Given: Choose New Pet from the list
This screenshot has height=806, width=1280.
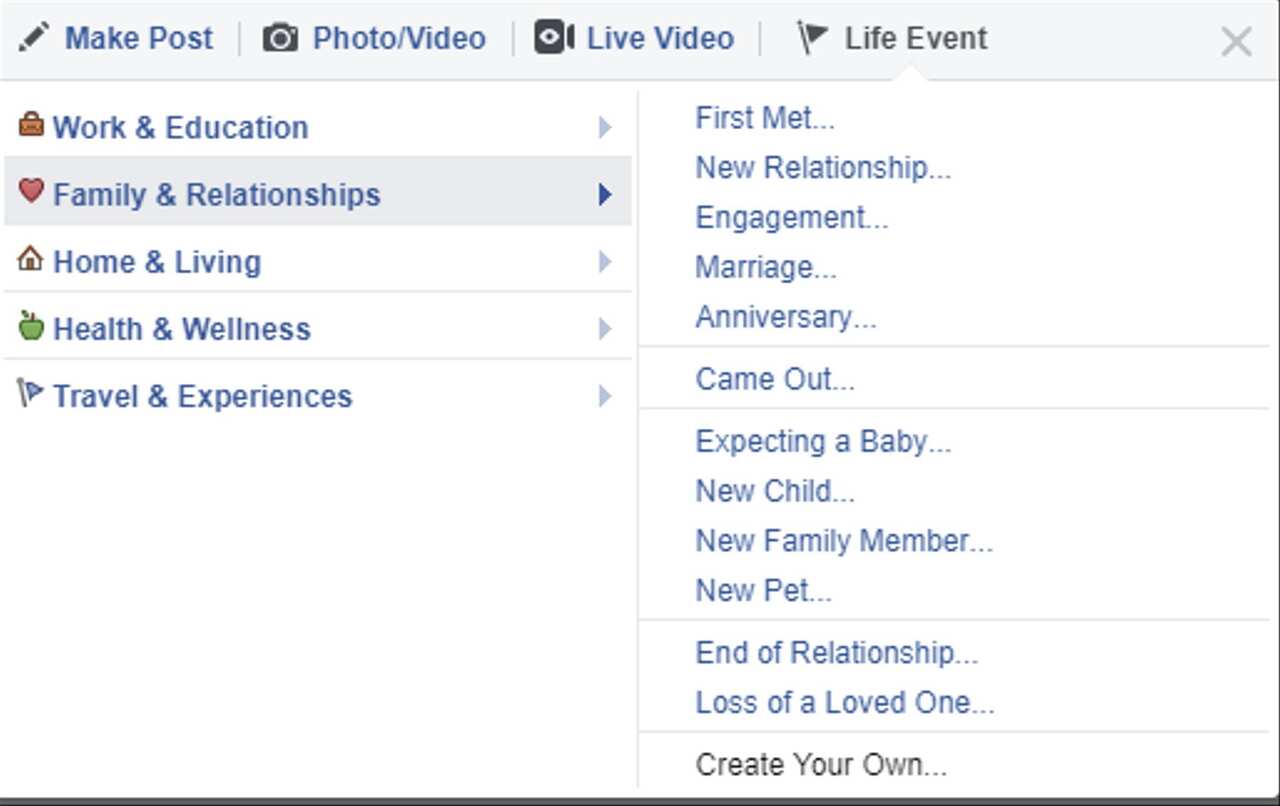Looking at the screenshot, I should (763, 590).
